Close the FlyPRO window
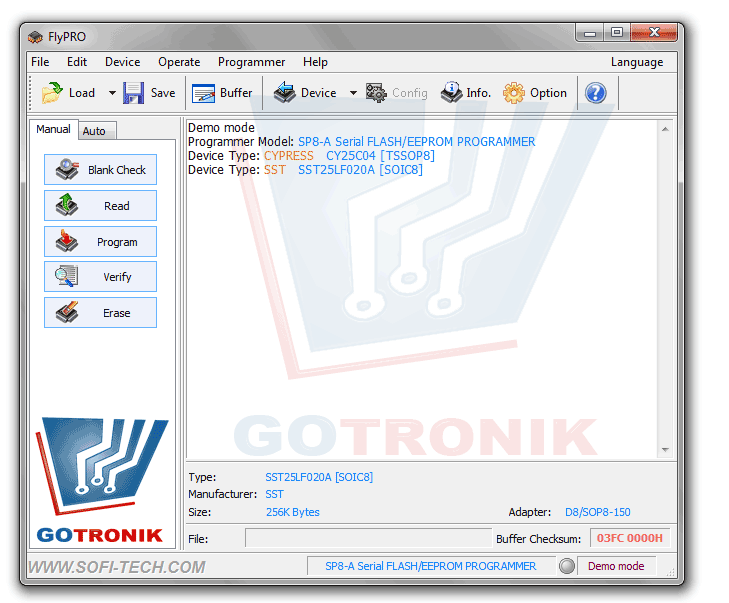Image resolution: width=729 pixels, height=603 pixels. pyautogui.click(x=654, y=33)
